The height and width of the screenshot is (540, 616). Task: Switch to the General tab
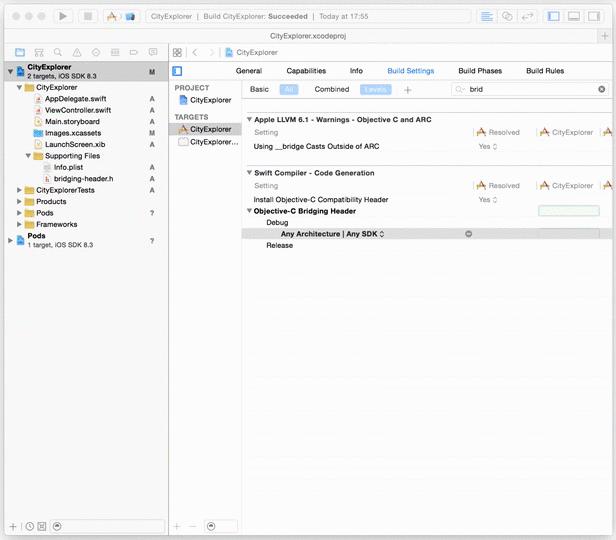tap(249, 71)
